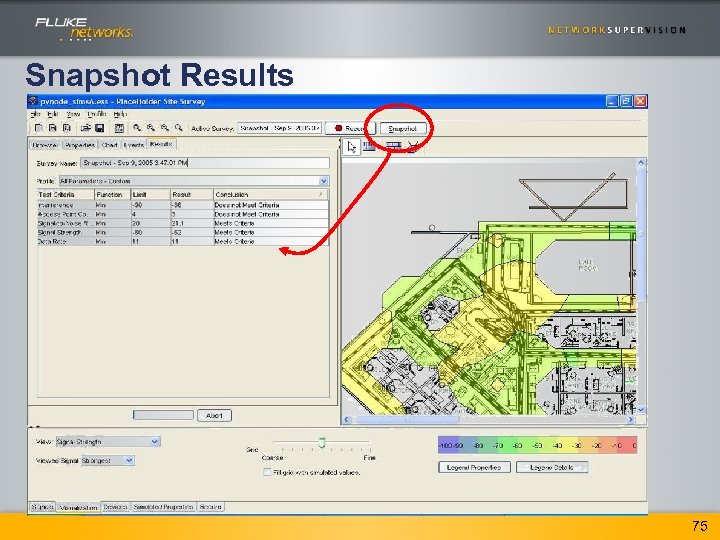Select the Interference row name cell

pyautogui.click(x=66, y=205)
